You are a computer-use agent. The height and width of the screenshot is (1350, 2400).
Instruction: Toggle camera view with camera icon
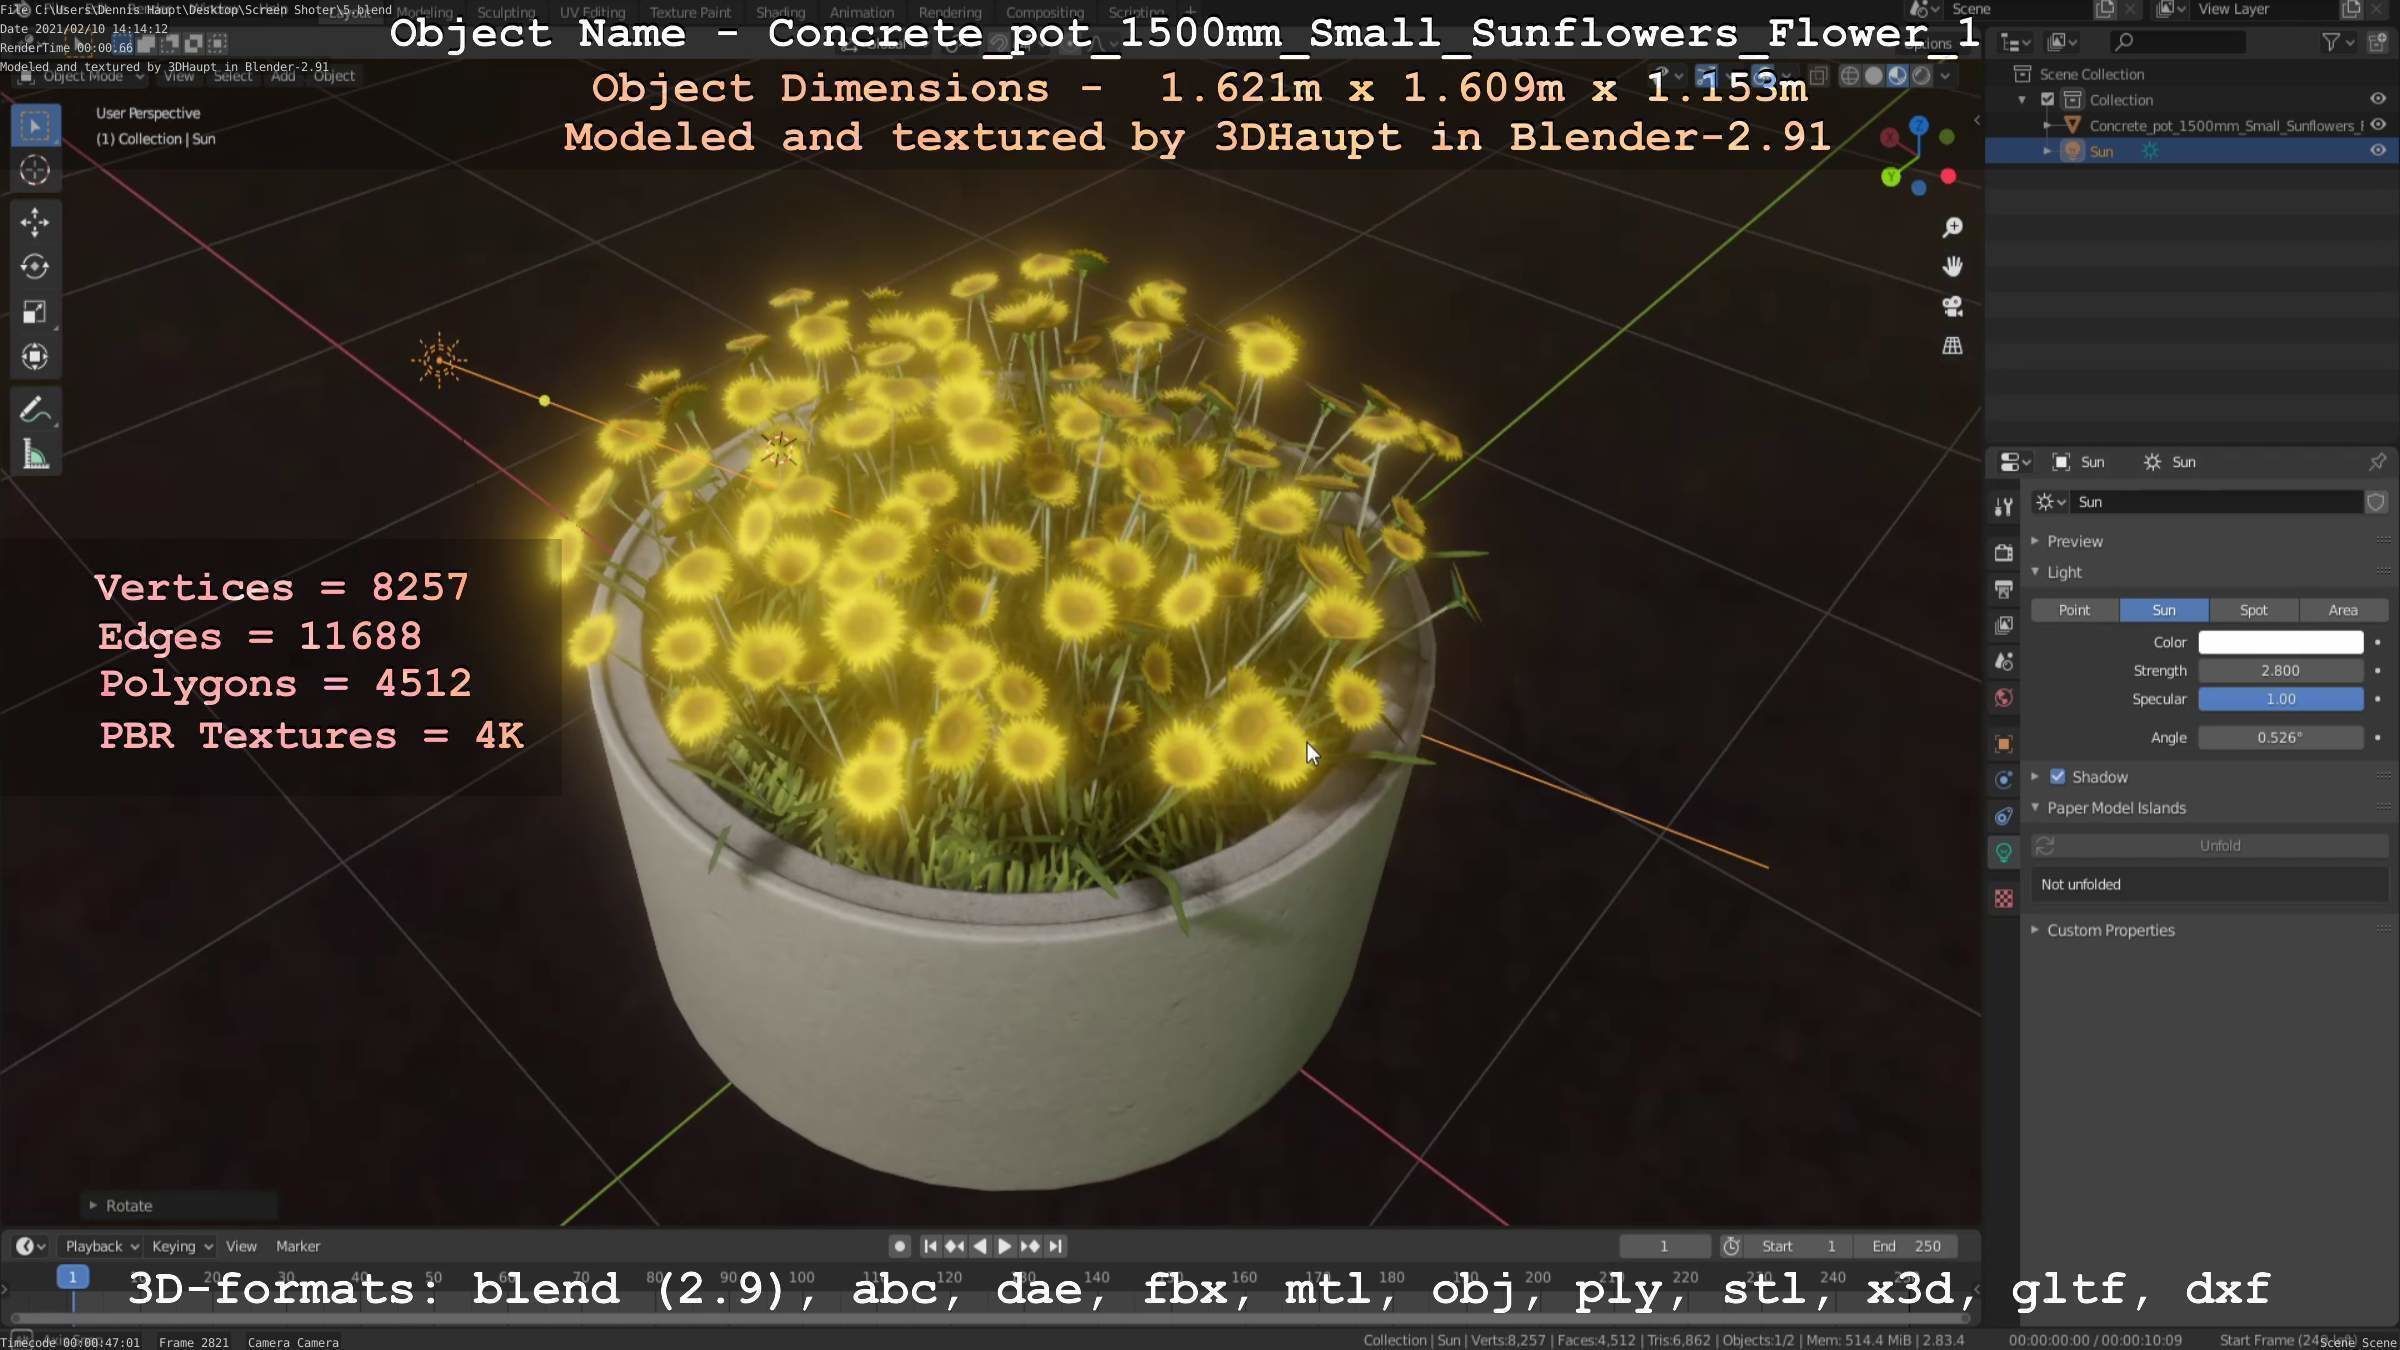tap(1952, 306)
